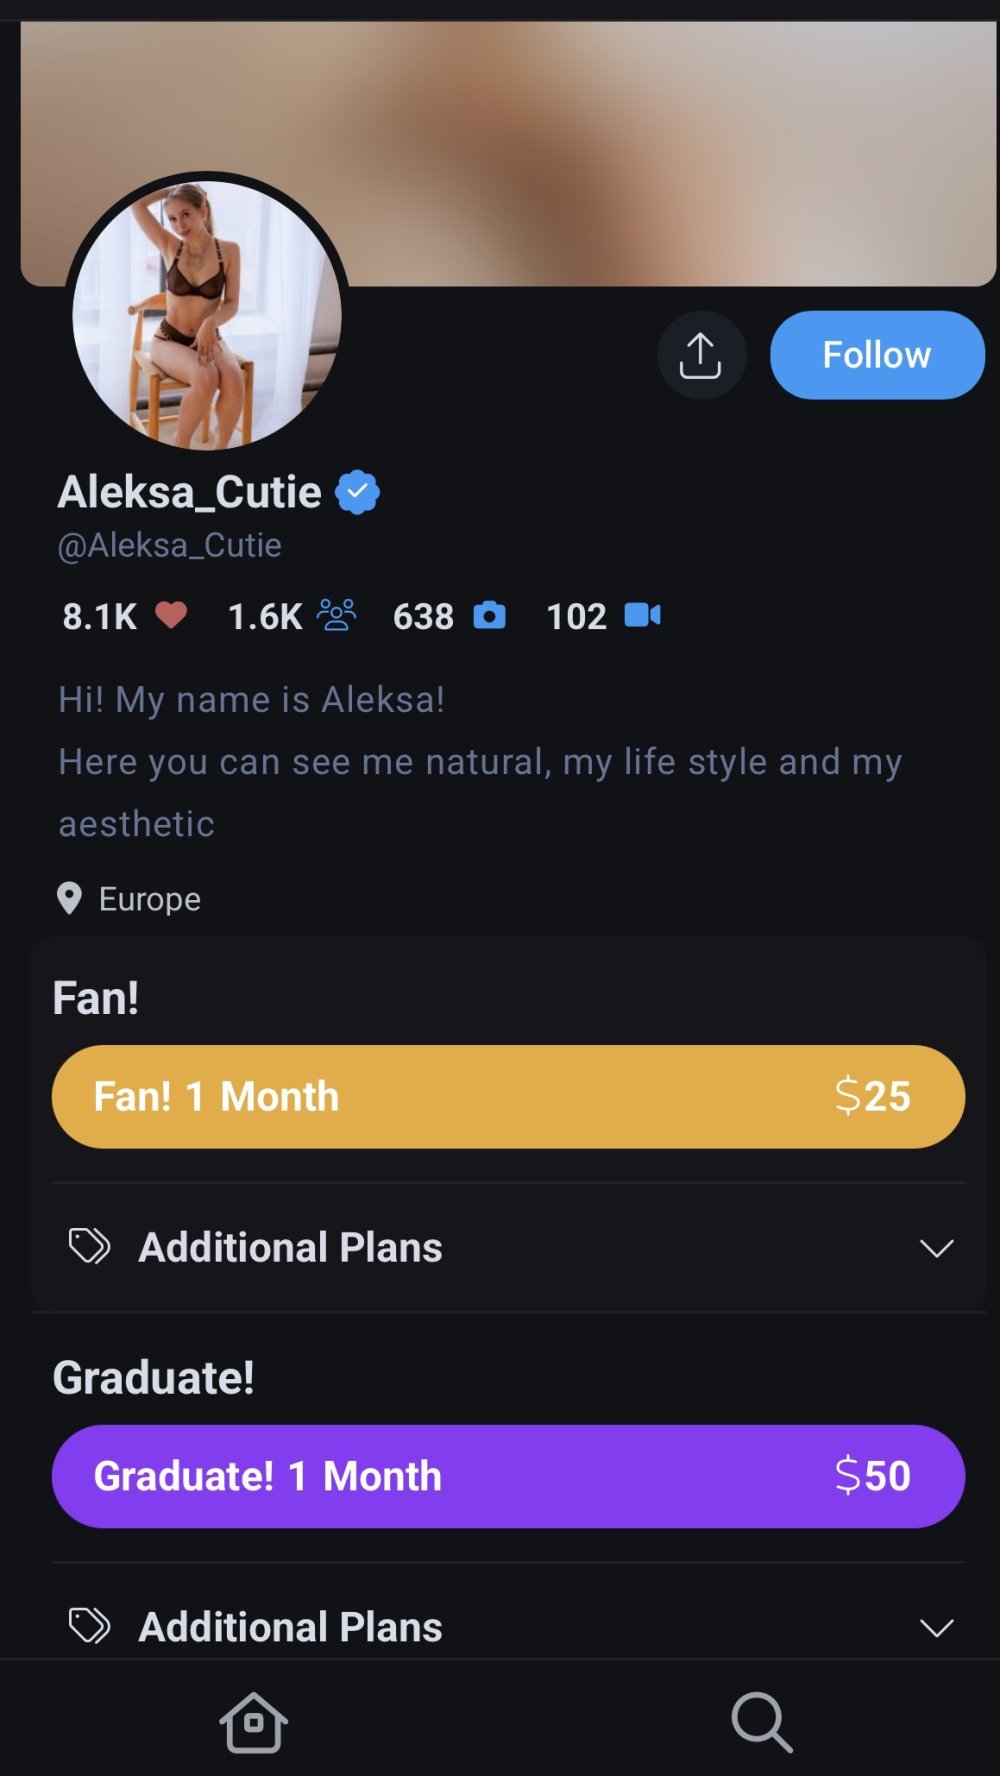
Task: Click the blue Follow button
Action: click(876, 355)
